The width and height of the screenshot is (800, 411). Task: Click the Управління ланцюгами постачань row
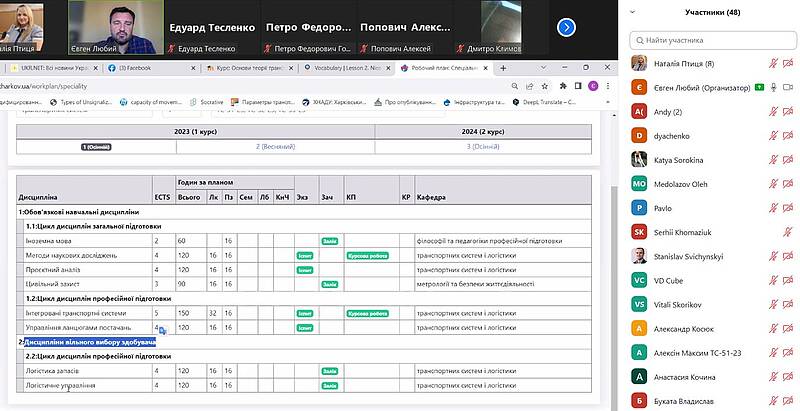(x=304, y=327)
